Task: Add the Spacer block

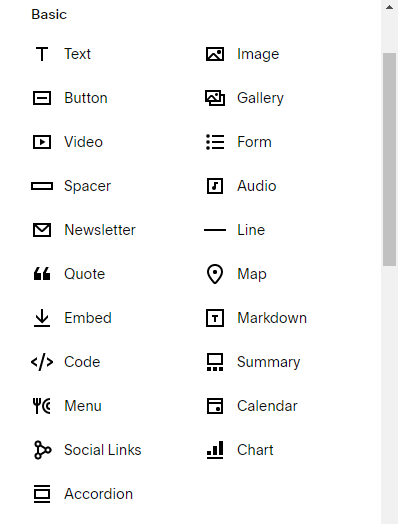Action: 87,186
